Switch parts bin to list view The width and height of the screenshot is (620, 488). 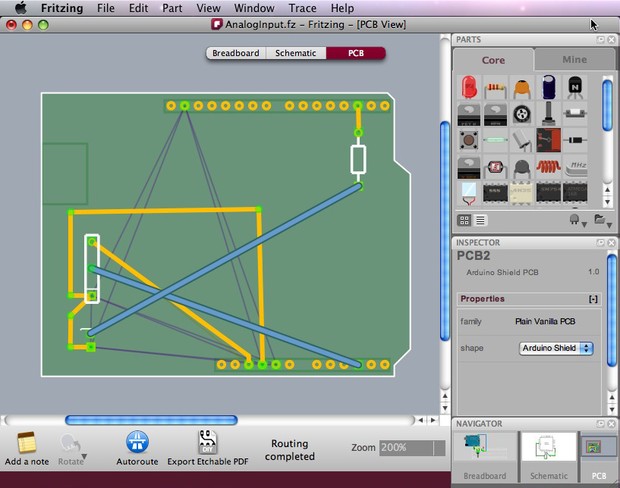tap(480, 220)
